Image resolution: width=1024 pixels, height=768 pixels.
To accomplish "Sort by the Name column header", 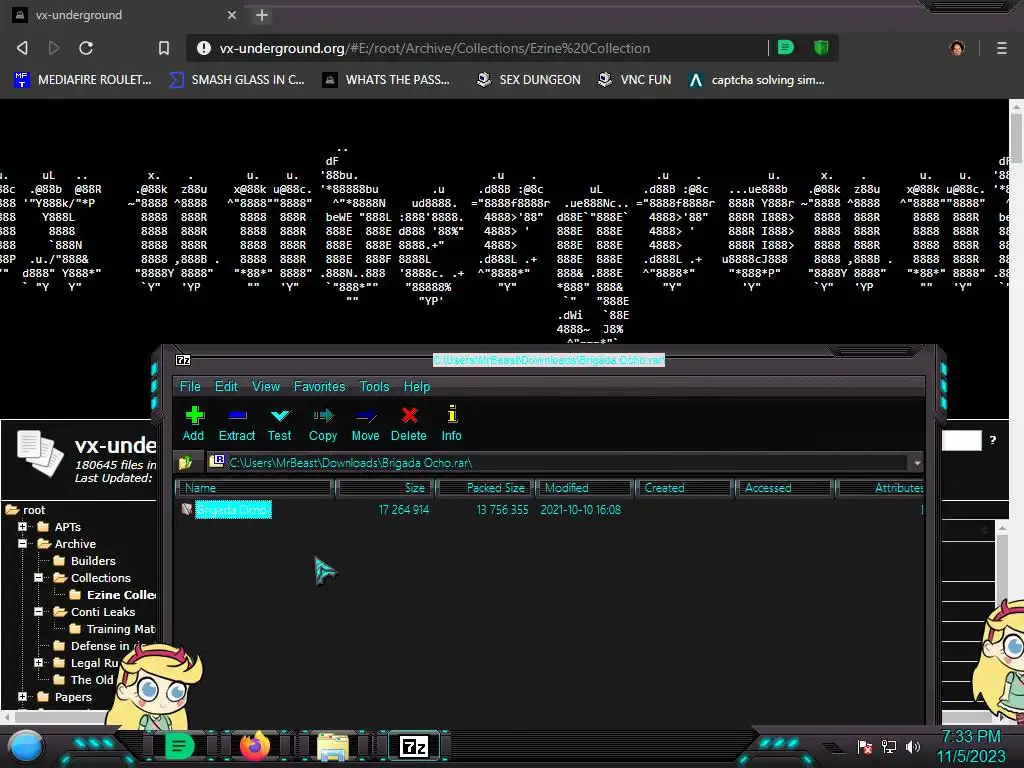I will coord(255,488).
